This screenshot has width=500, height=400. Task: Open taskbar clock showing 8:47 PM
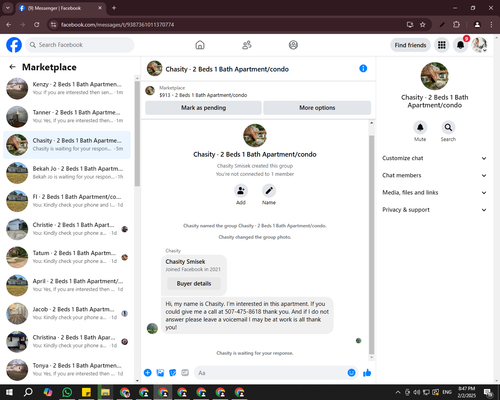(466, 392)
